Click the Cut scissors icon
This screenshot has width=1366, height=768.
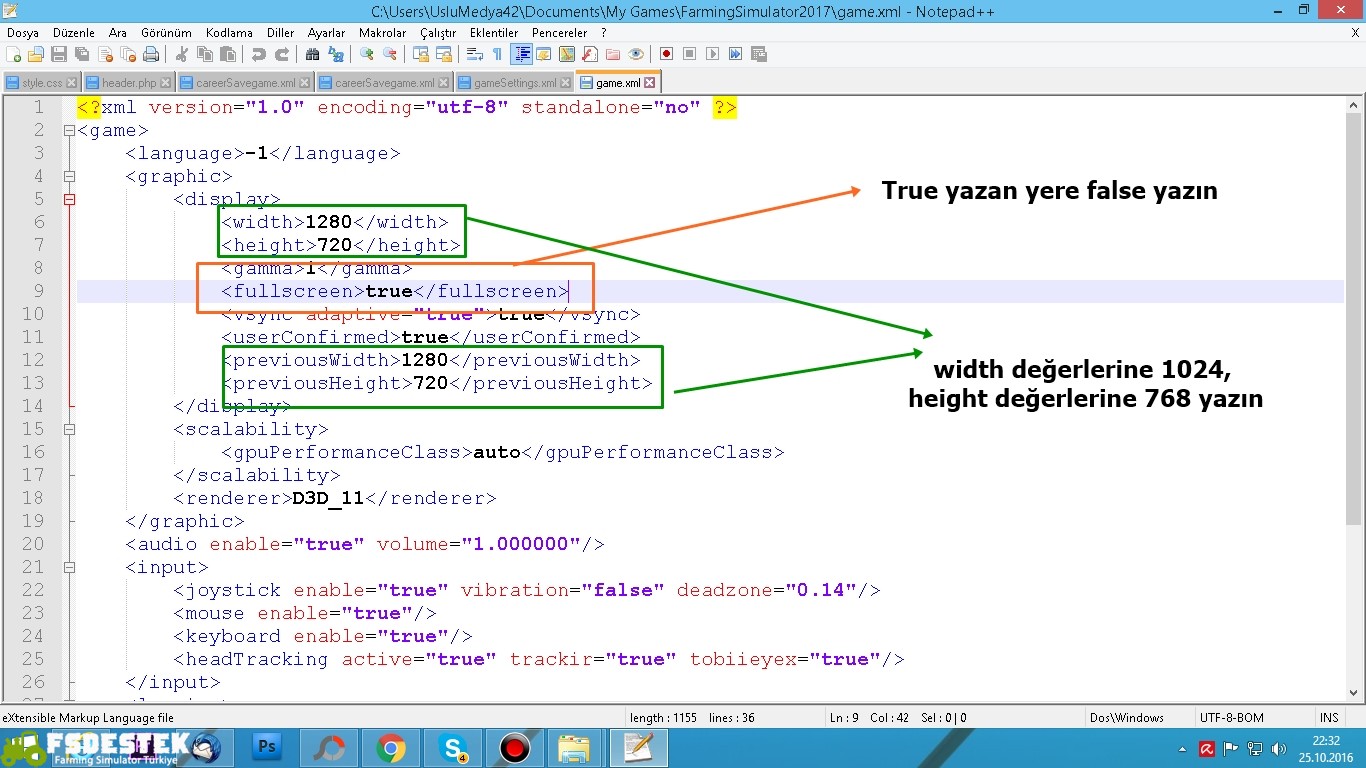pyautogui.click(x=182, y=54)
